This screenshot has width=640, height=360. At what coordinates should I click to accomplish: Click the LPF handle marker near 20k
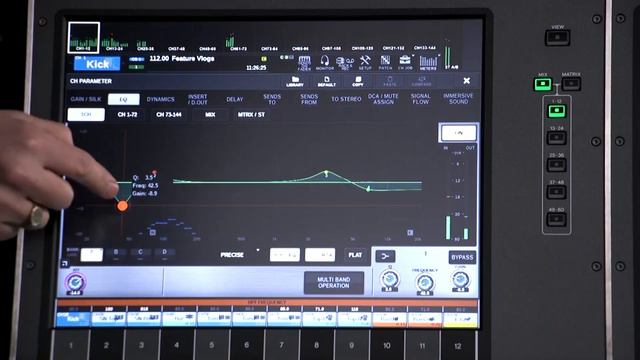click(x=410, y=233)
